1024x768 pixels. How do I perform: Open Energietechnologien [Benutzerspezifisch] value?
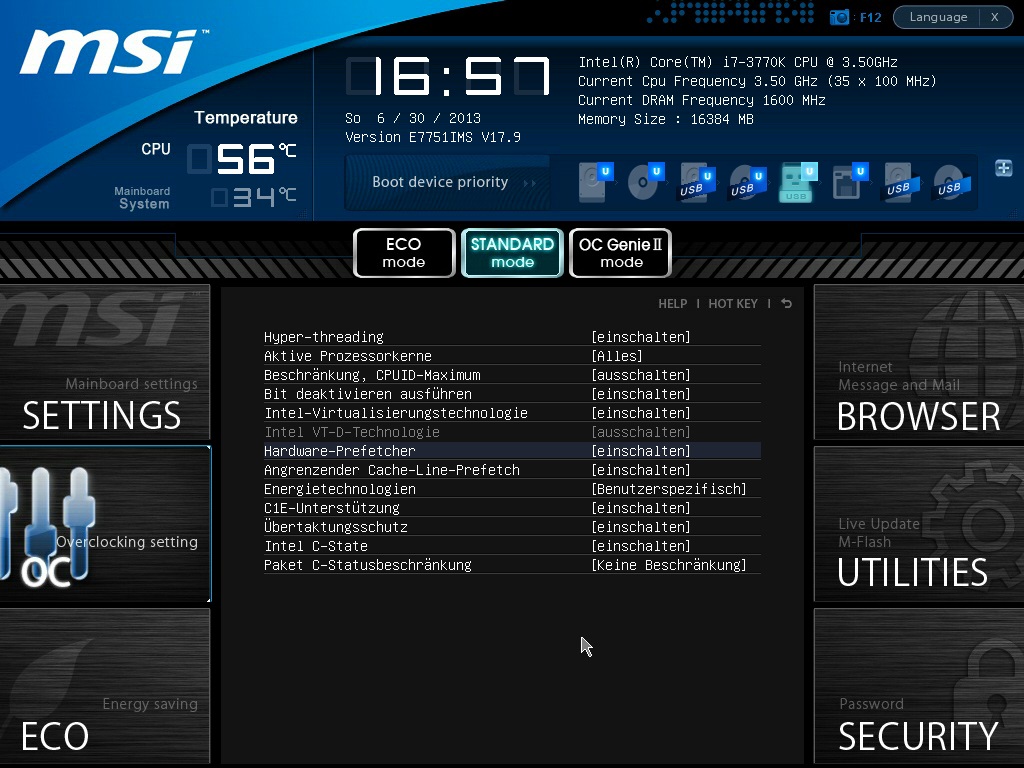pyautogui.click(x=669, y=488)
